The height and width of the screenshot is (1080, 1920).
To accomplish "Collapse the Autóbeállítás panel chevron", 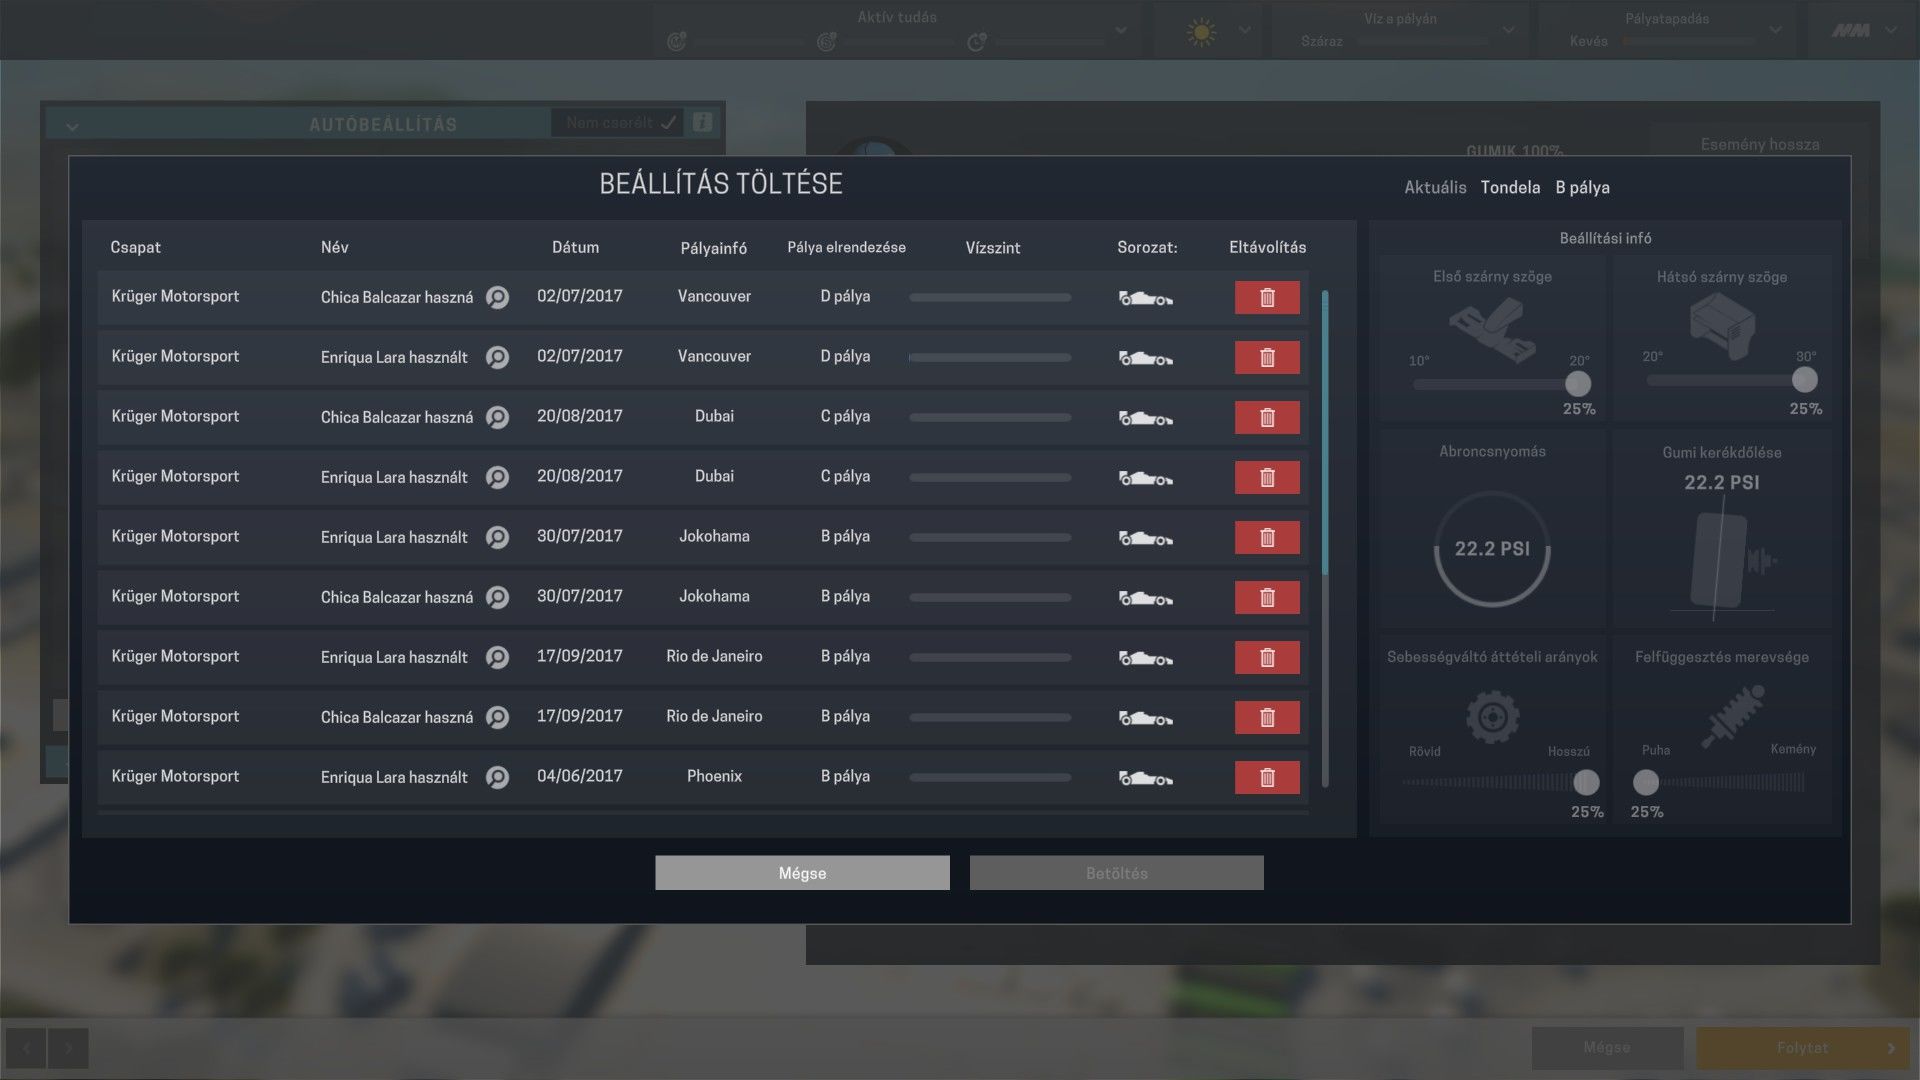I will tap(72, 126).
